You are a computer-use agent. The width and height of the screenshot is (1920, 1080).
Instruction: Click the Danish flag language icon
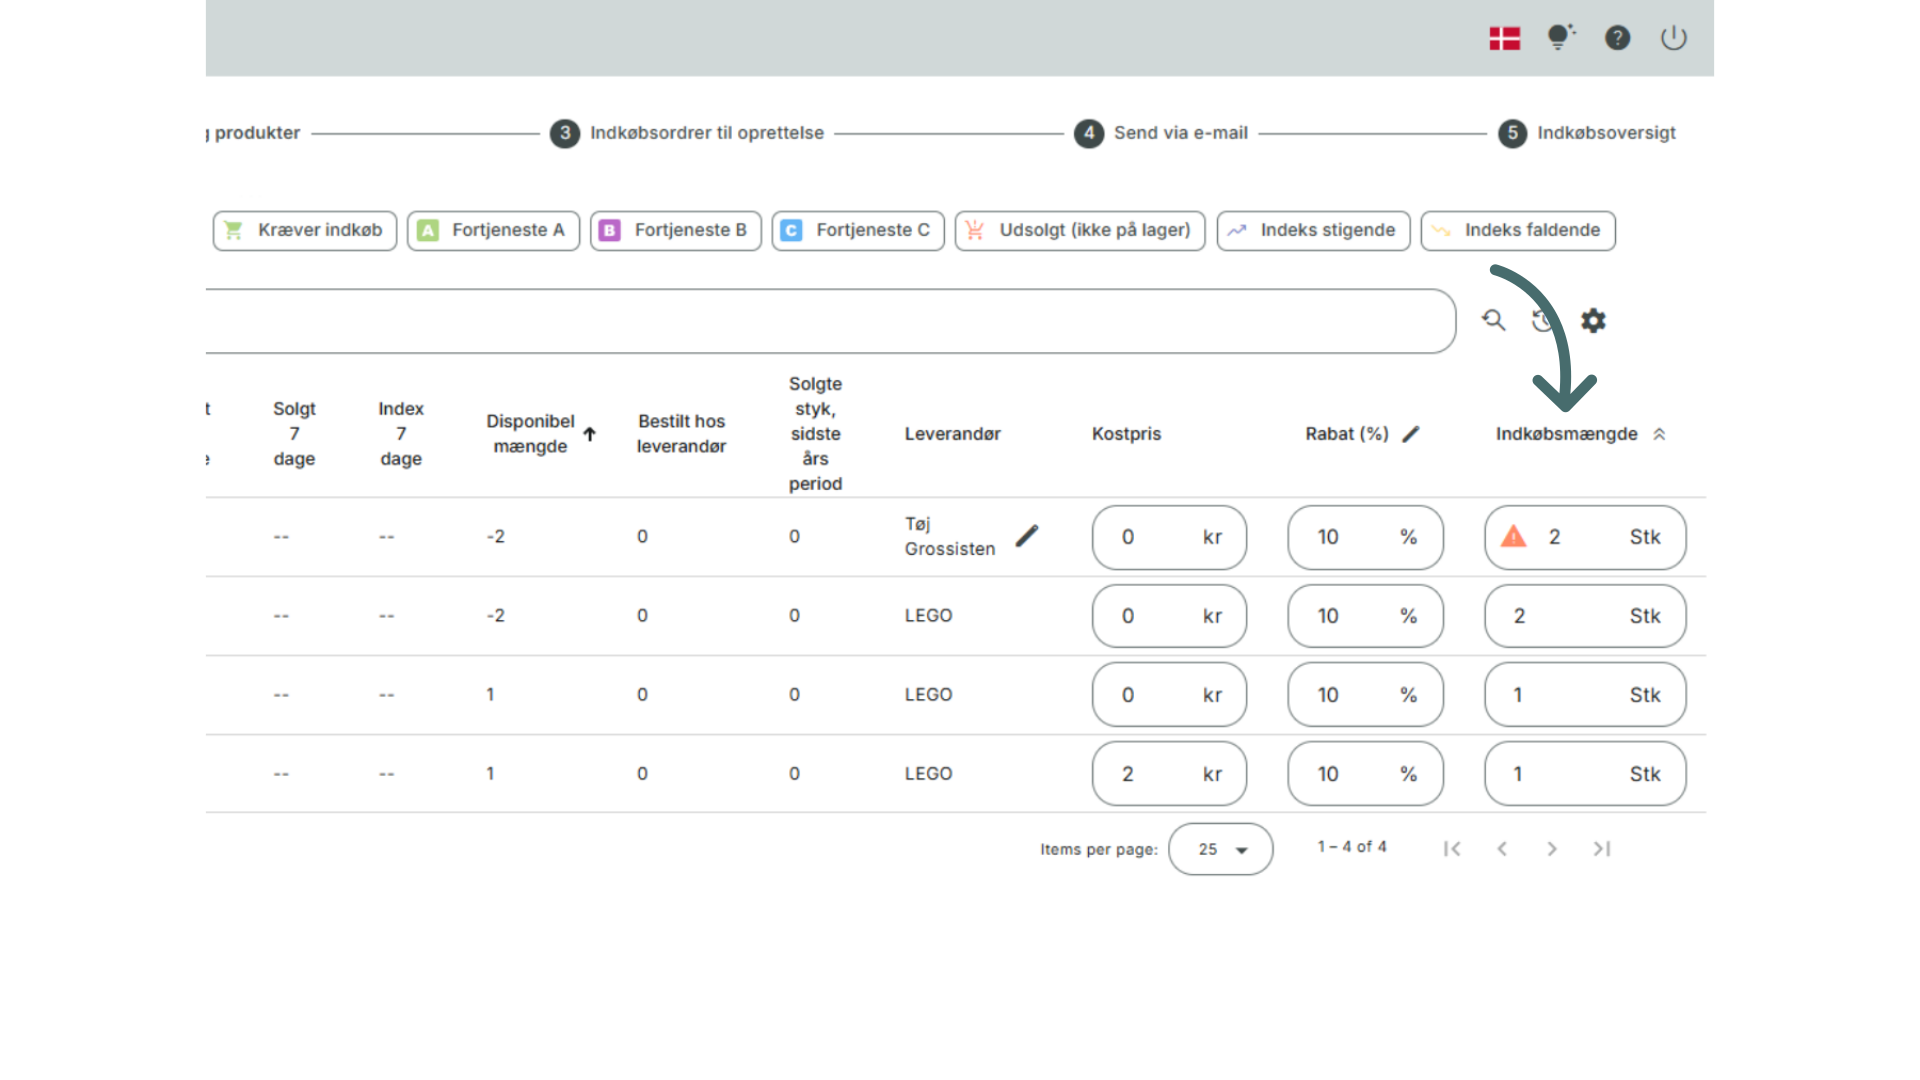tap(1504, 38)
